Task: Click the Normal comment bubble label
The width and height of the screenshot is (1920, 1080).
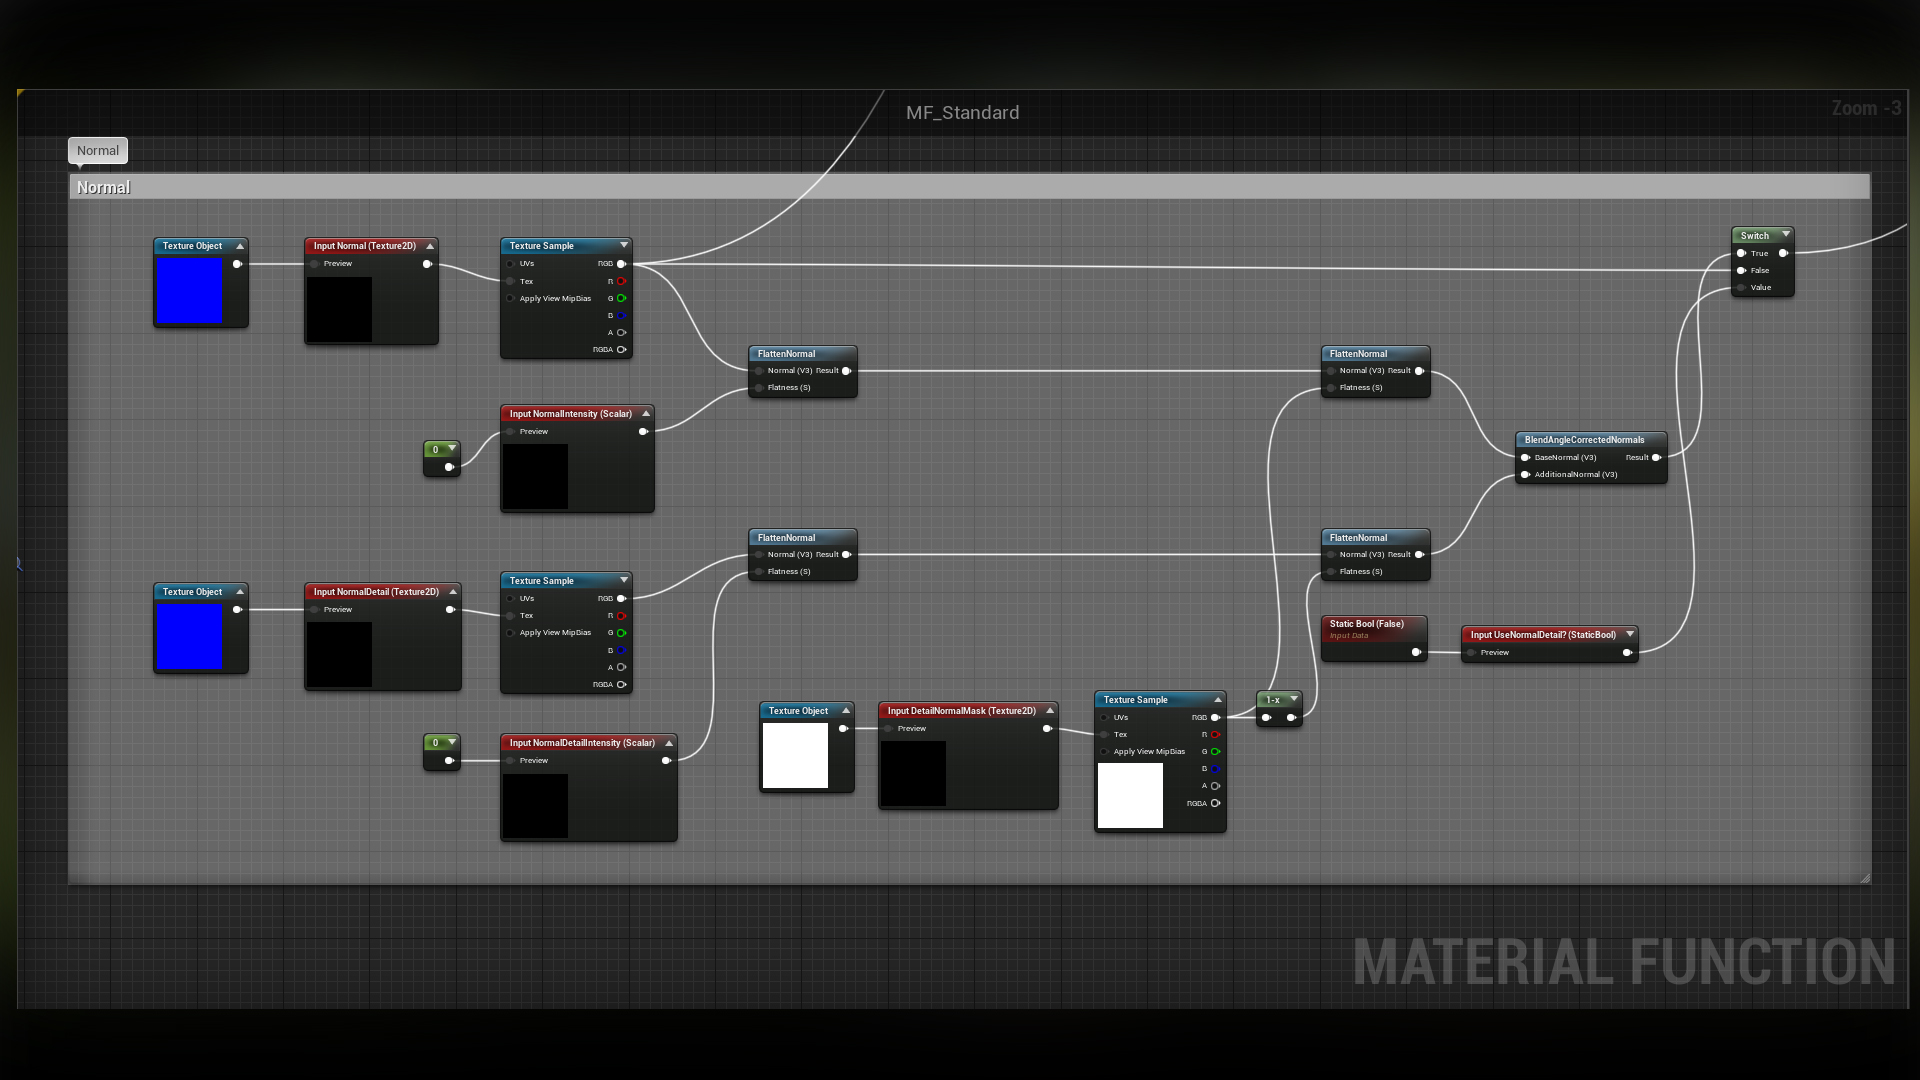Action: tap(97, 151)
